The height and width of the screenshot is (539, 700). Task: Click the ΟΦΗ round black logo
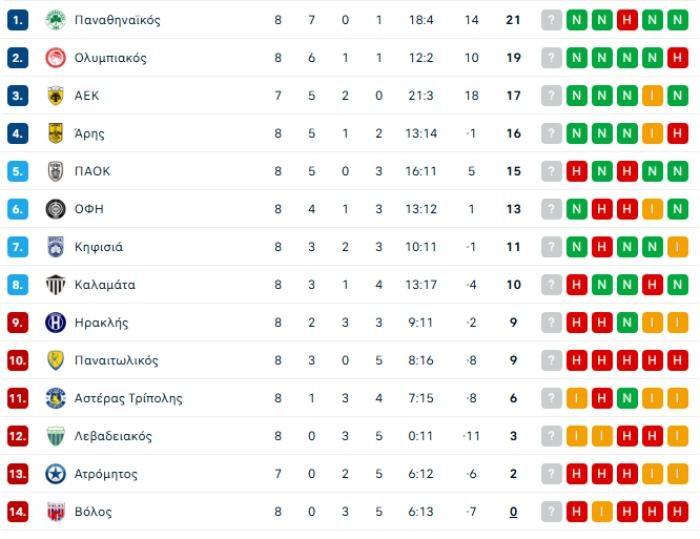[56, 209]
